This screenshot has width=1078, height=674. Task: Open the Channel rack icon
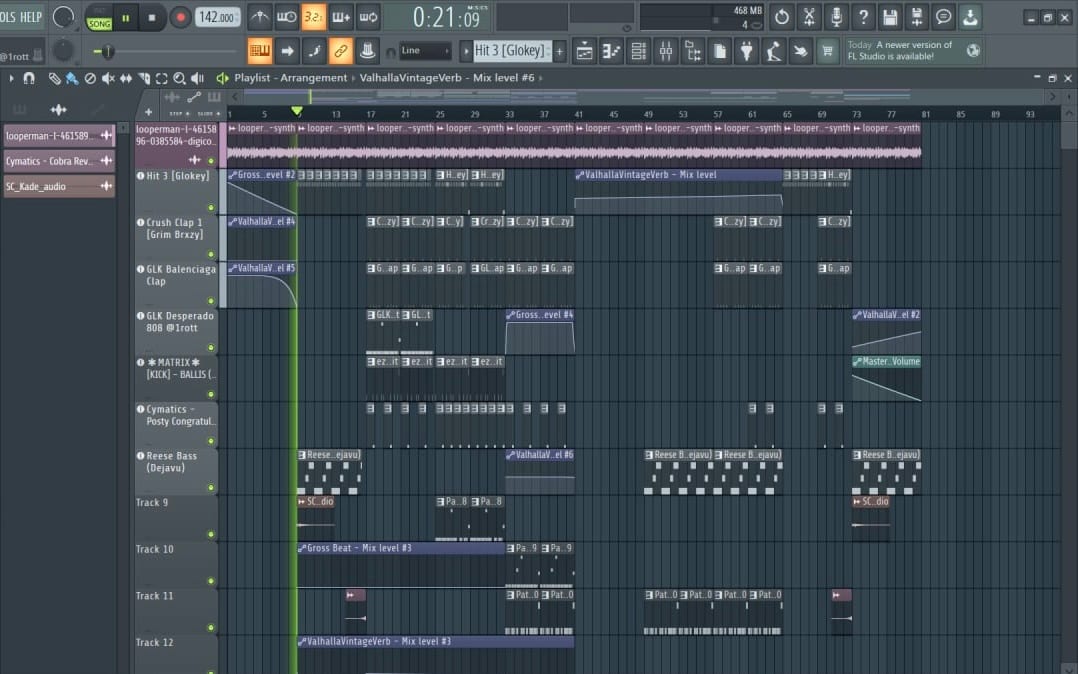click(639, 51)
